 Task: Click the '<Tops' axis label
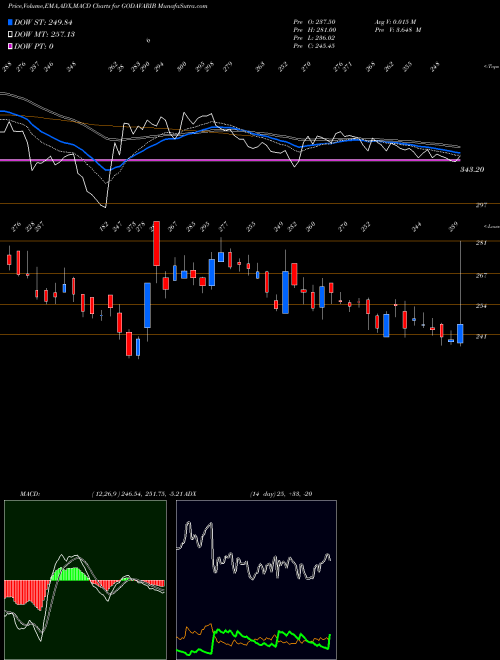(491, 67)
